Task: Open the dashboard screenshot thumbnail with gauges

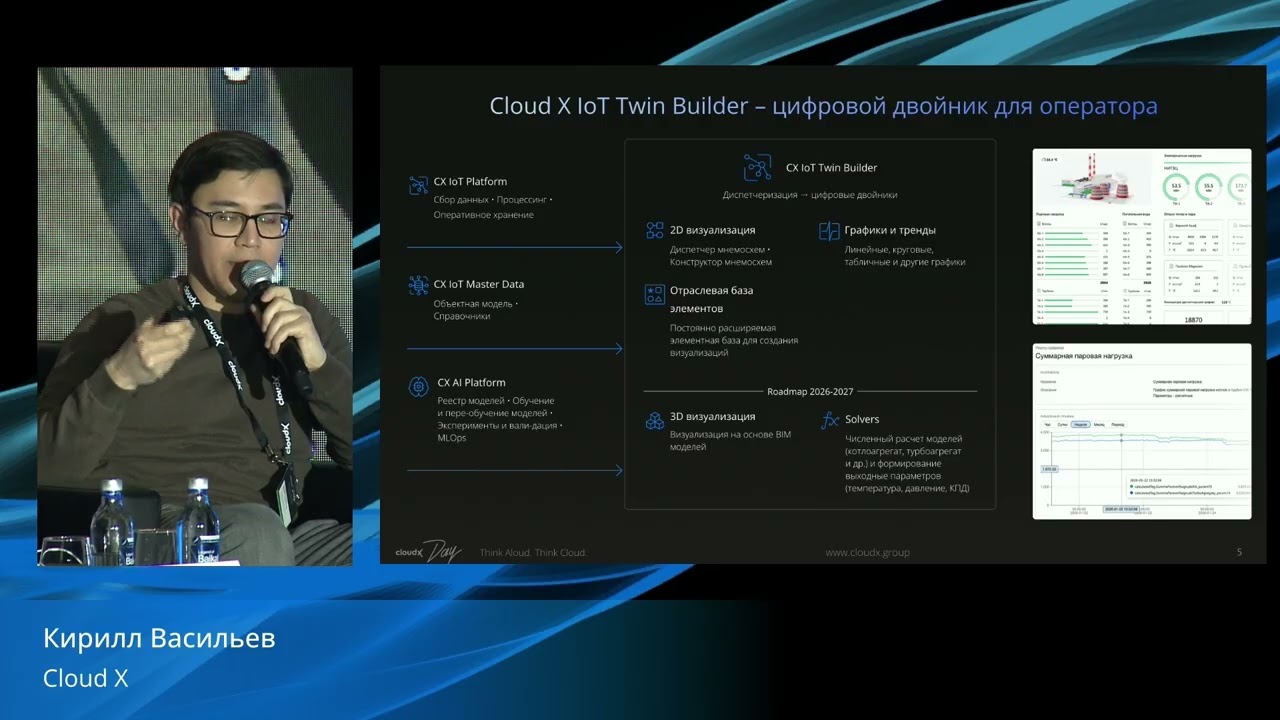Action: click(x=1141, y=236)
